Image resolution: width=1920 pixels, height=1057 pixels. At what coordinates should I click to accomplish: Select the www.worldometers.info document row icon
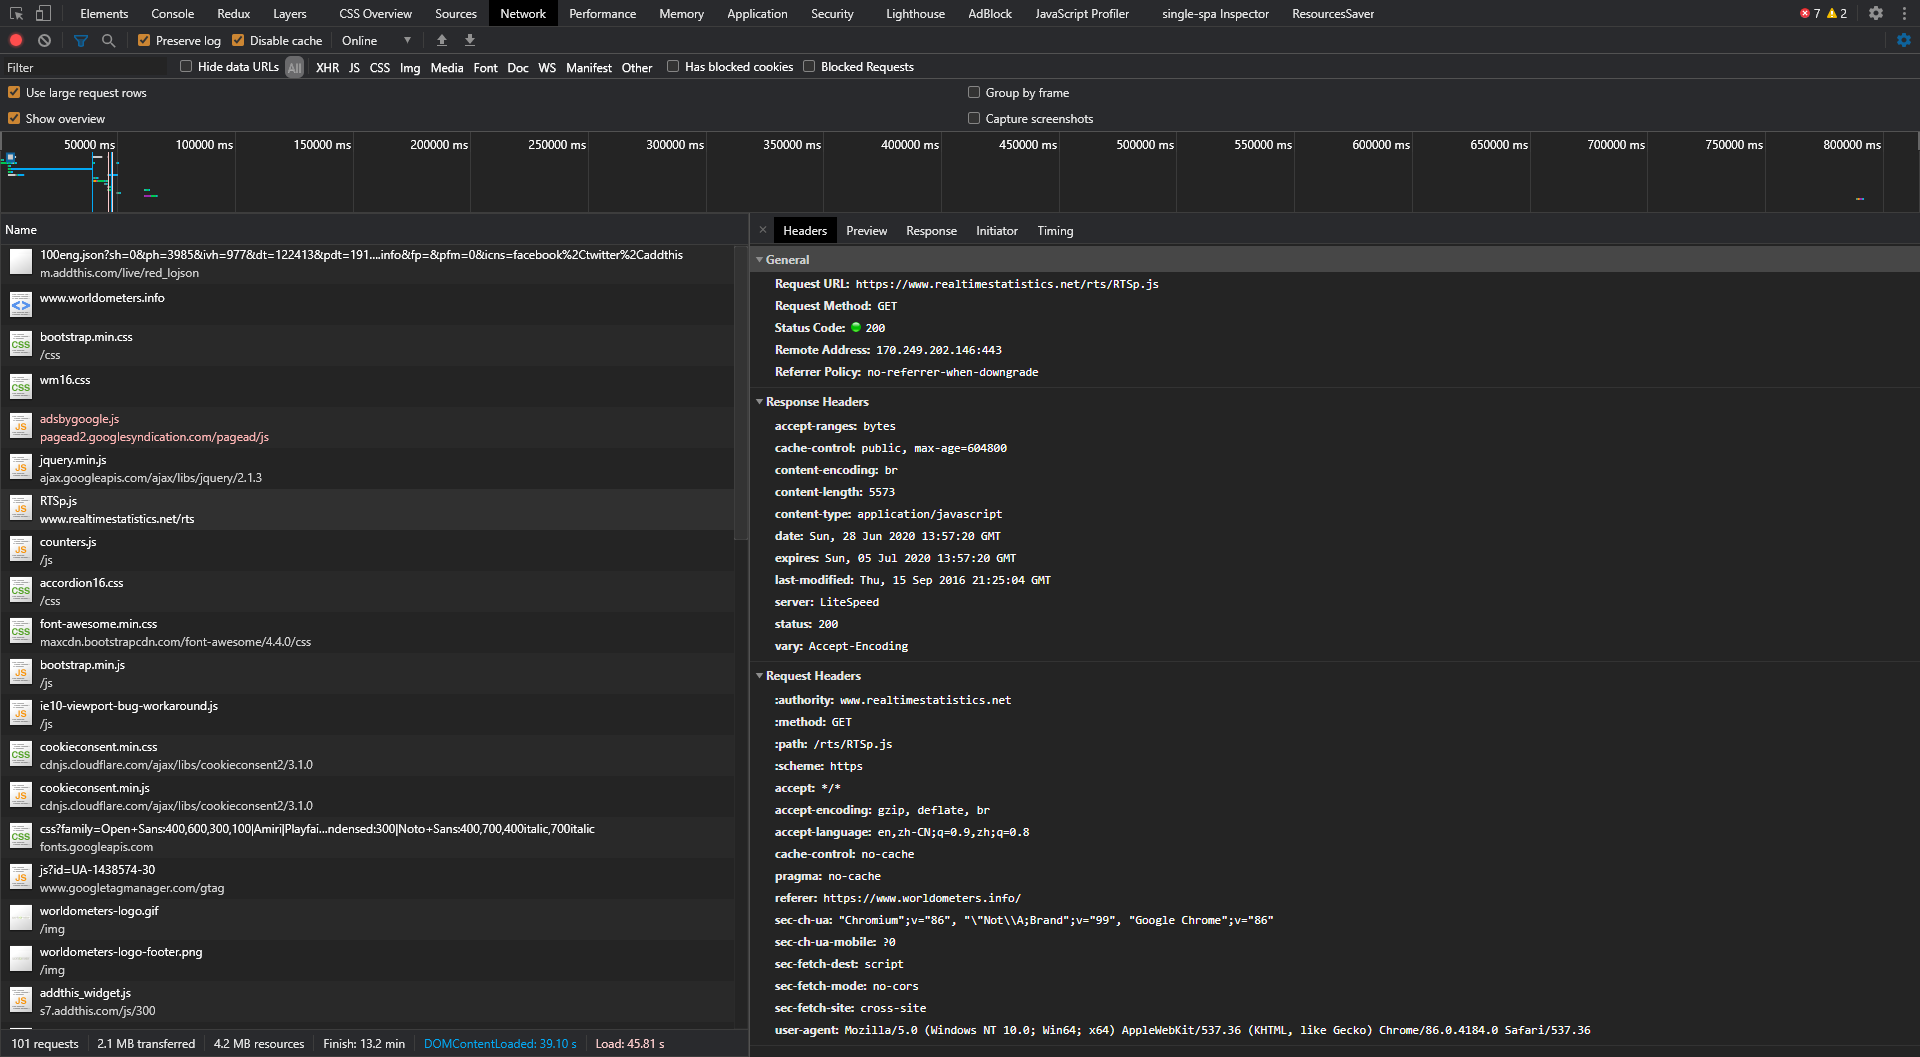pyautogui.click(x=21, y=304)
